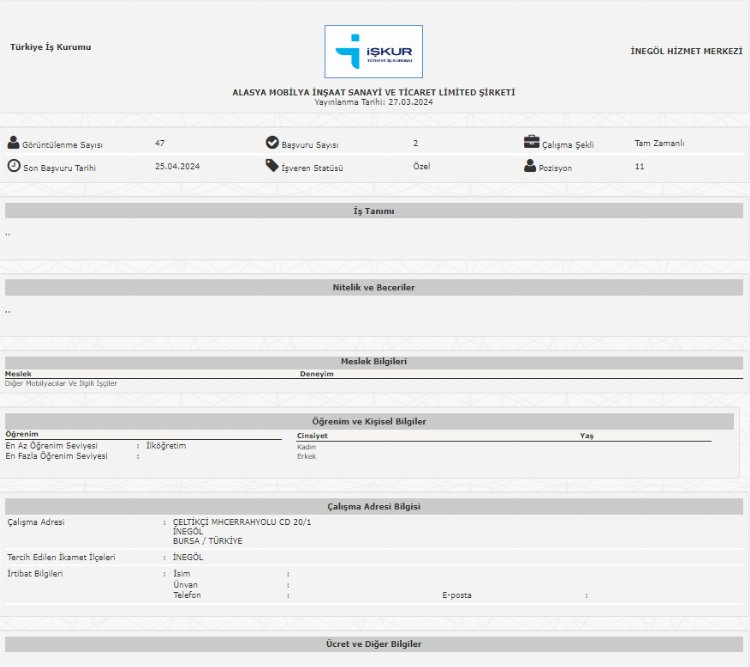Click the Meslek Bilgileri header bar
This screenshot has width=750, height=667.
pos(374,362)
